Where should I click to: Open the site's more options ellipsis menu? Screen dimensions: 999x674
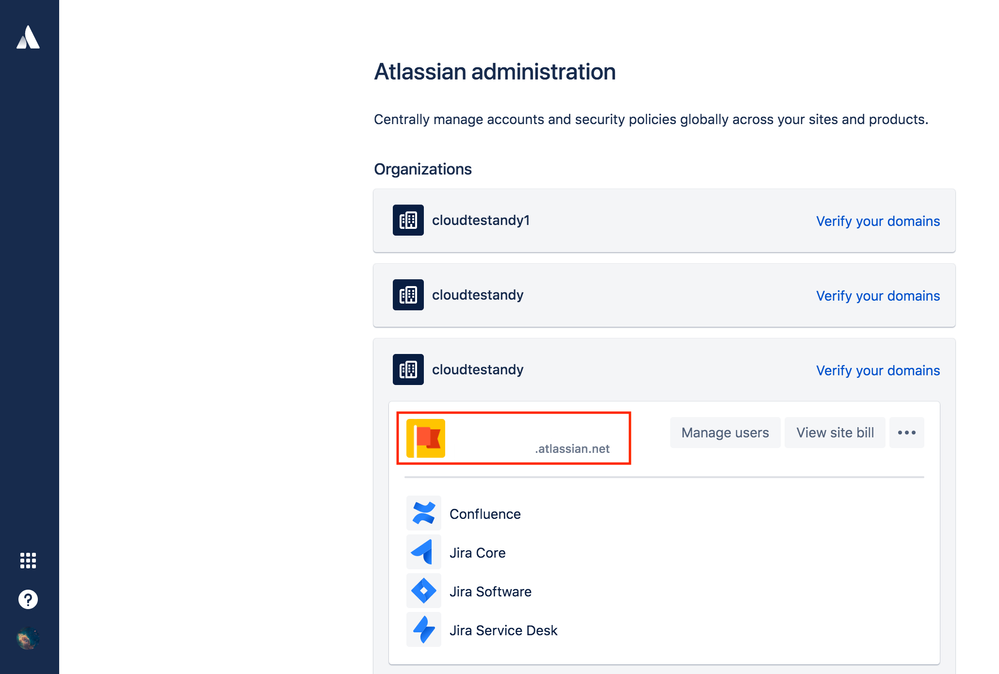pos(907,433)
